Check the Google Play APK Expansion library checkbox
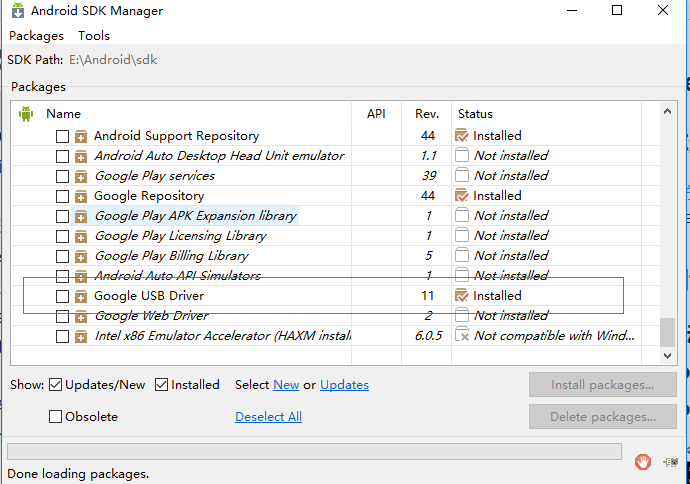Image resolution: width=690 pixels, height=484 pixels. 62,216
